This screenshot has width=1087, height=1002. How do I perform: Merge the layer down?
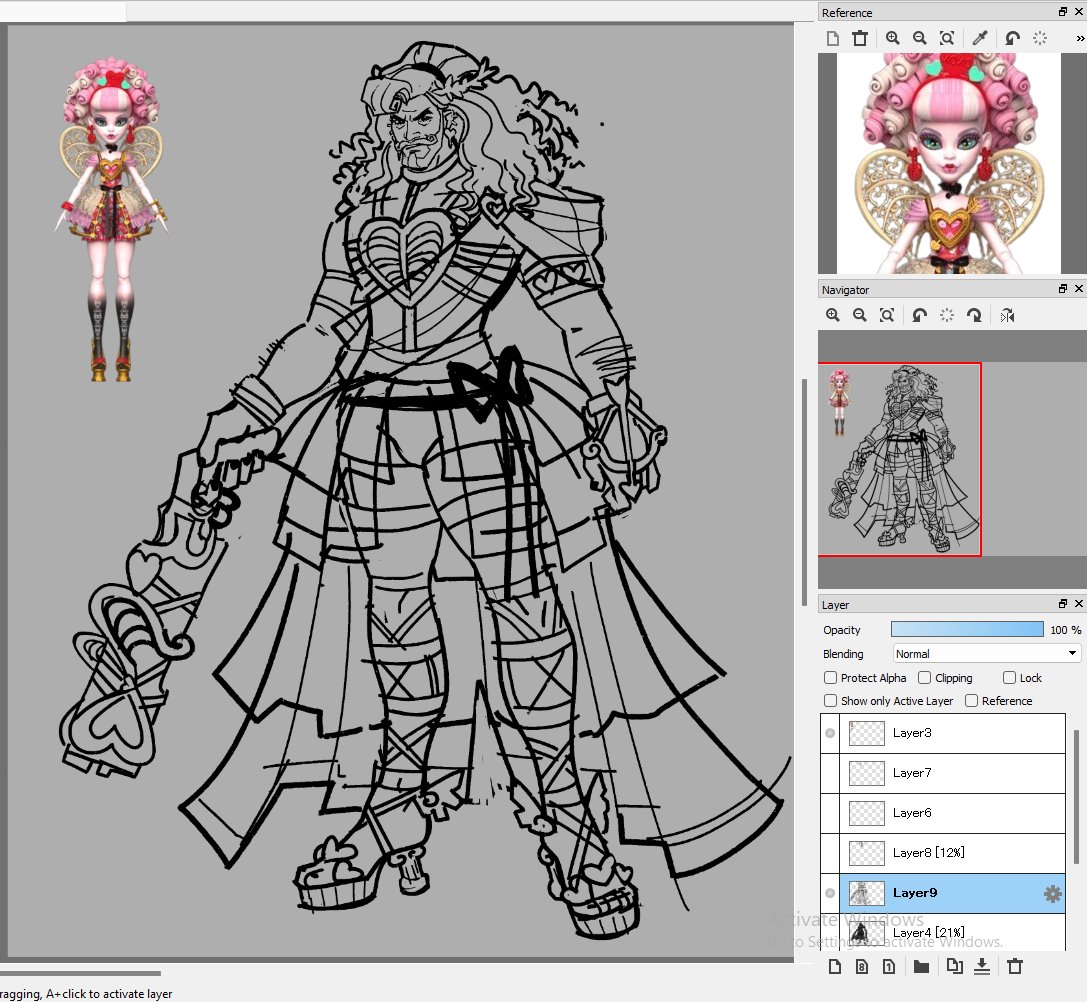pos(982,966)
